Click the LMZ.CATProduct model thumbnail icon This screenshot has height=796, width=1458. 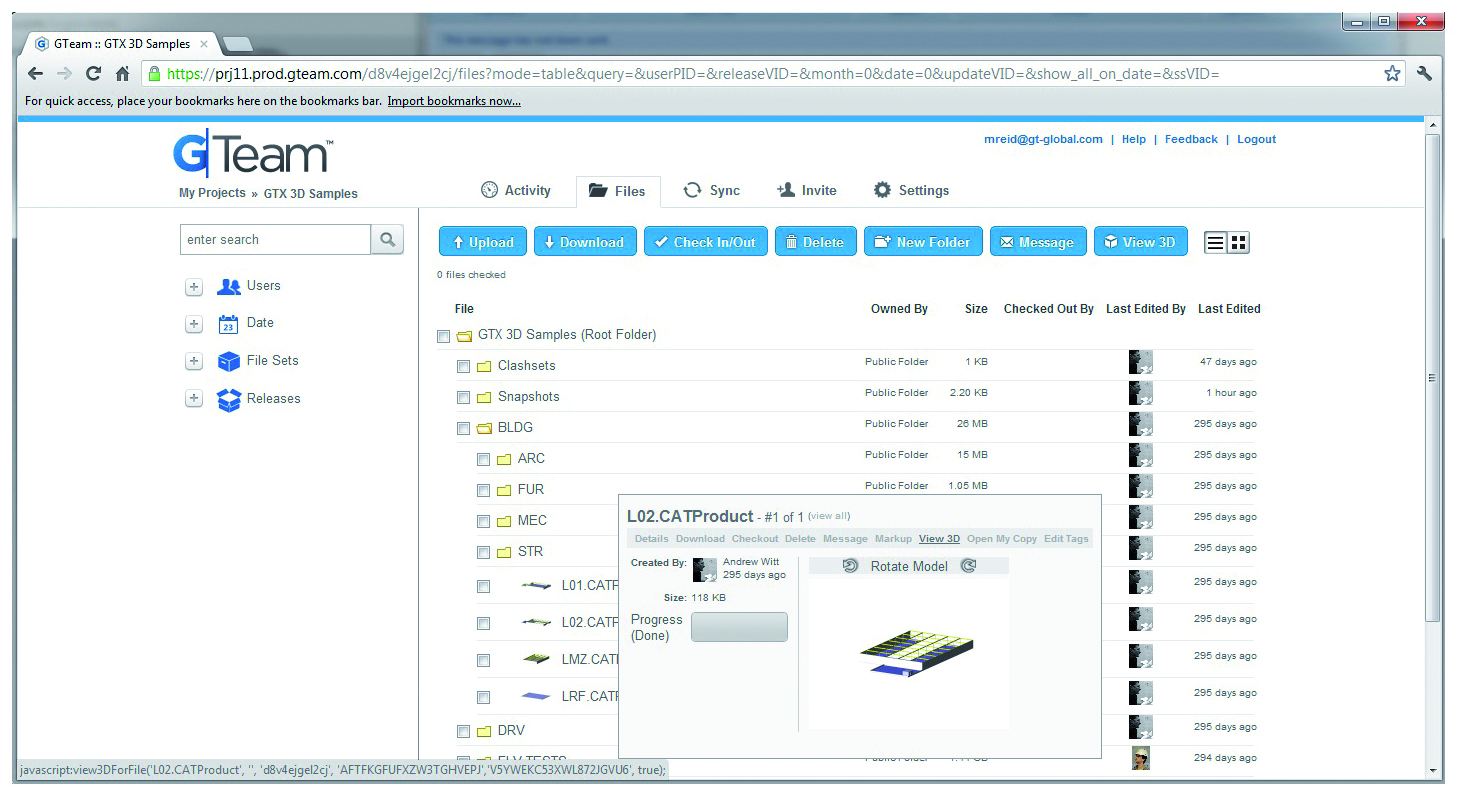coord(536,659)
